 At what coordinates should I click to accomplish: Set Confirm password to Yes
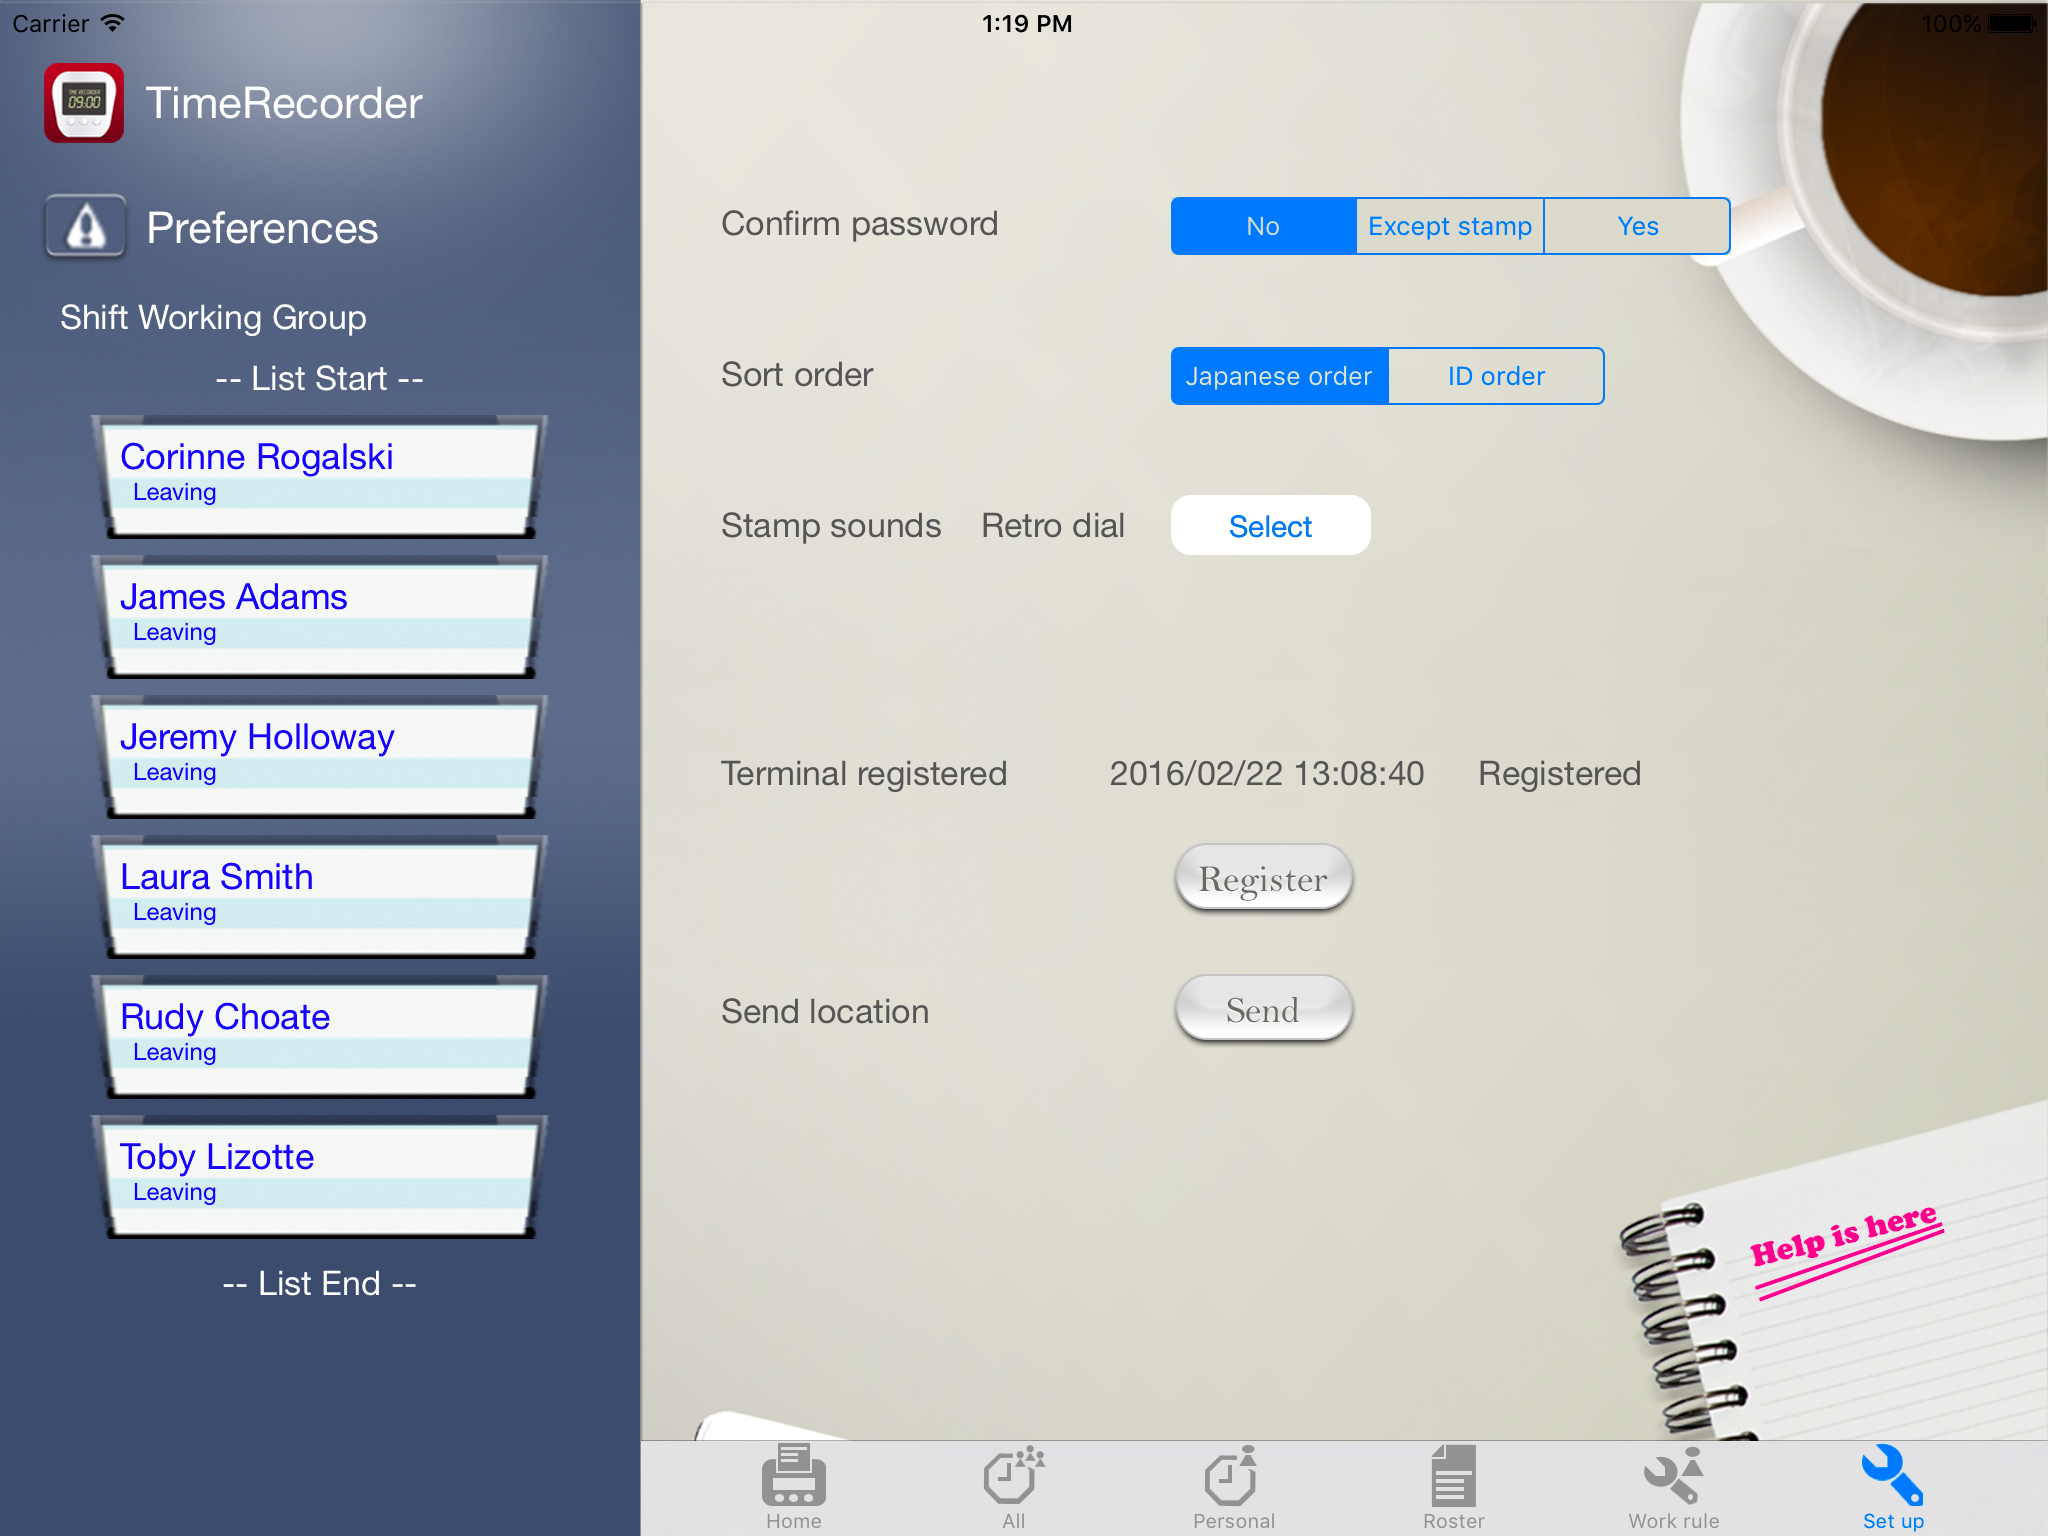pyautogui.click(x=1637, y=226)
